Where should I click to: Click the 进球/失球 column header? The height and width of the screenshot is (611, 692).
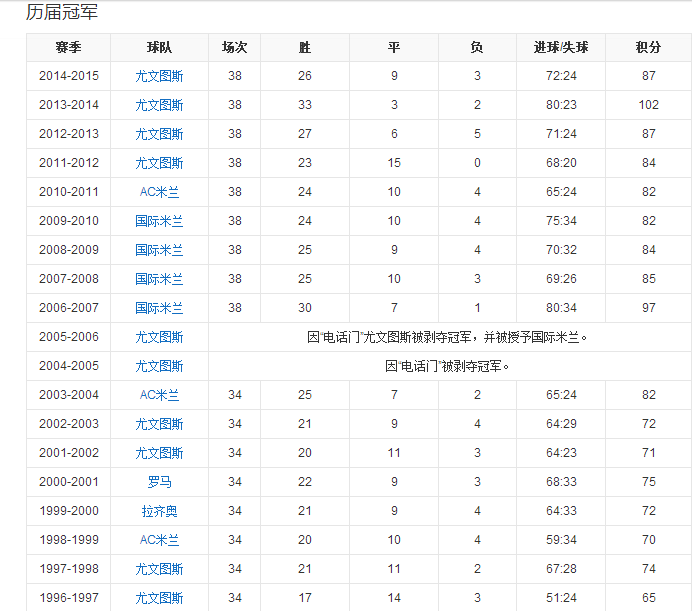pyautogui.click(x=561, y=47)
